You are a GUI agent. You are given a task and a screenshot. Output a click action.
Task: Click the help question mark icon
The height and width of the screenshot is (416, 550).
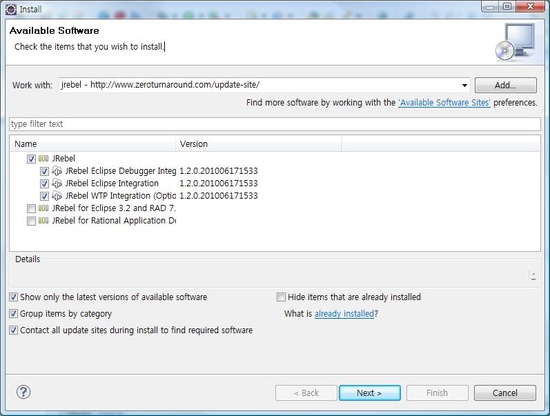click(24, 392)
